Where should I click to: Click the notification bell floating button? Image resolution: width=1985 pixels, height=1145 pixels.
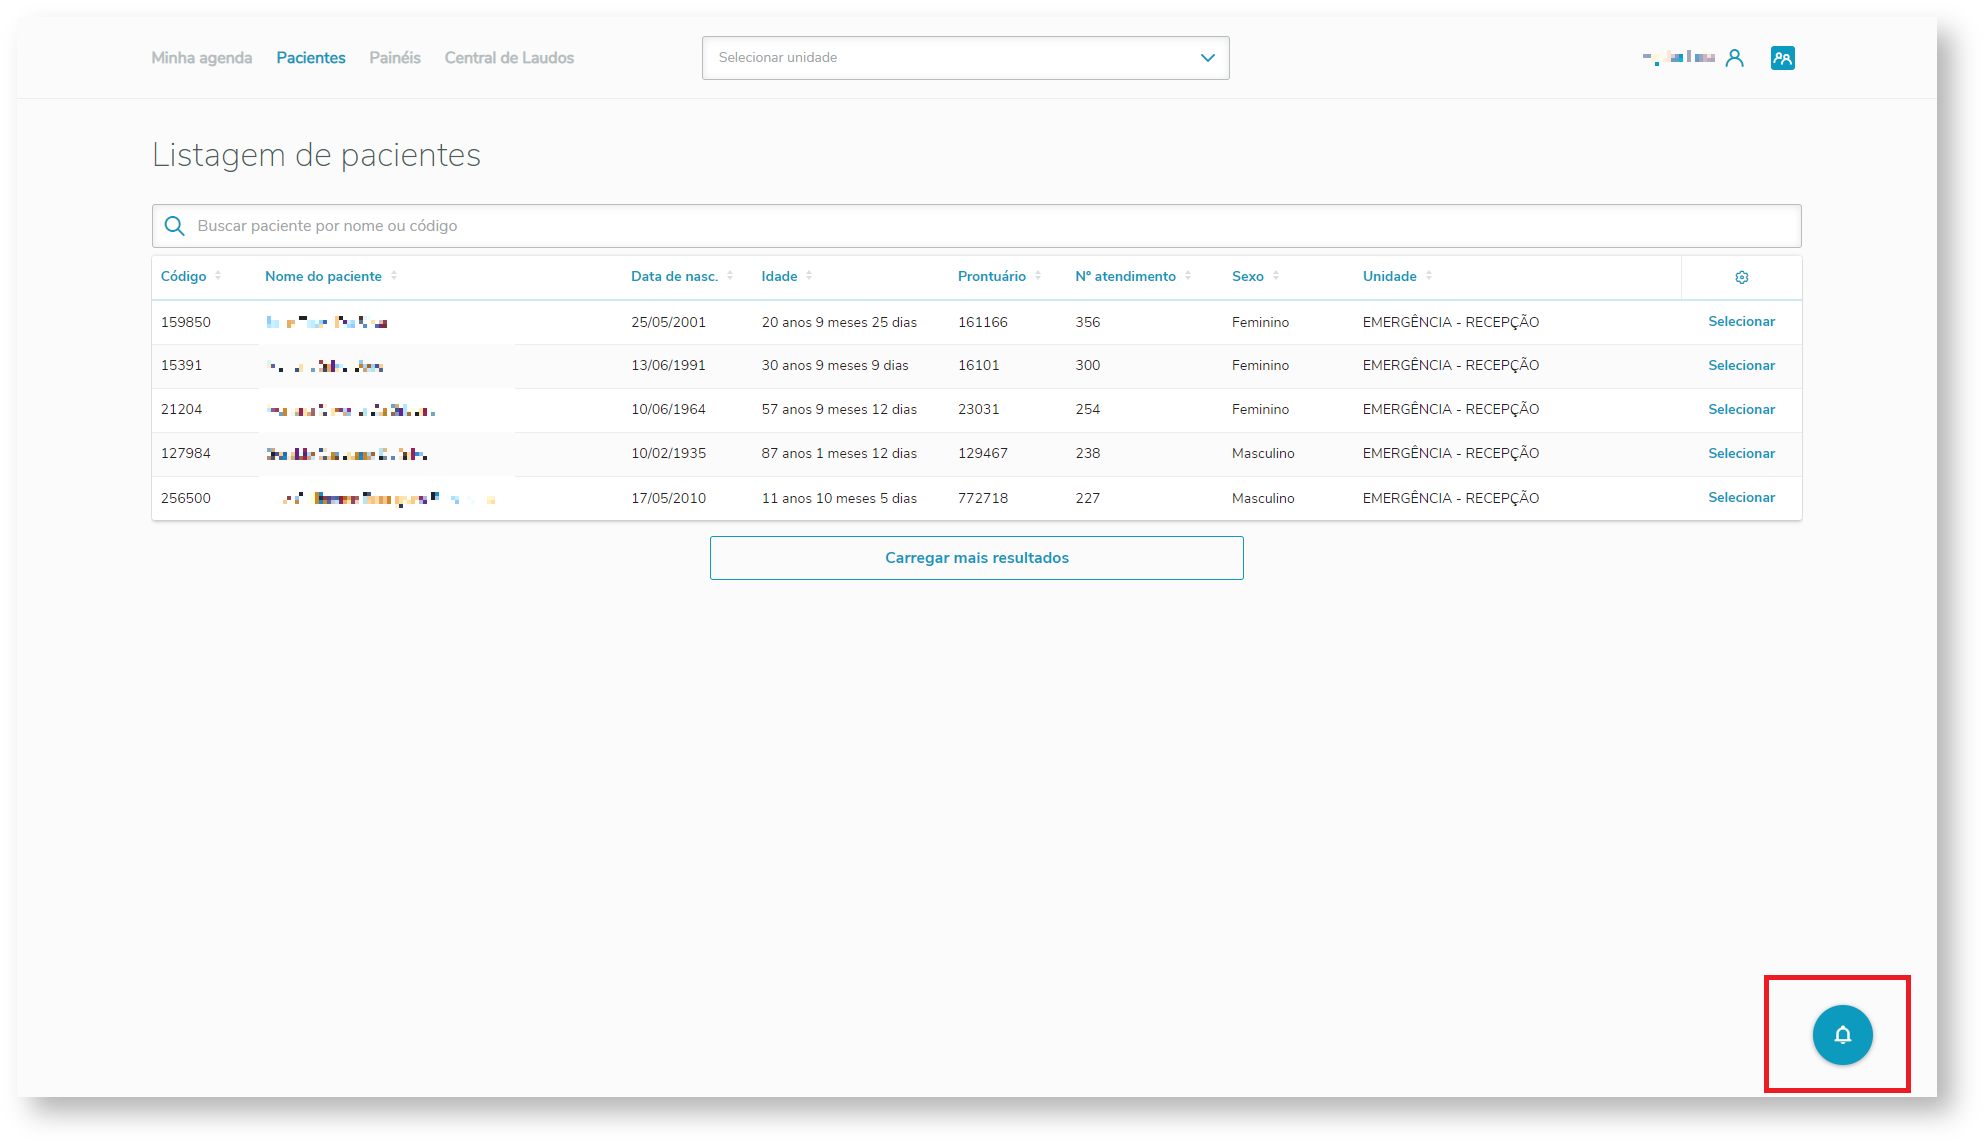pyautogui.click(x=1841, y=1035)
